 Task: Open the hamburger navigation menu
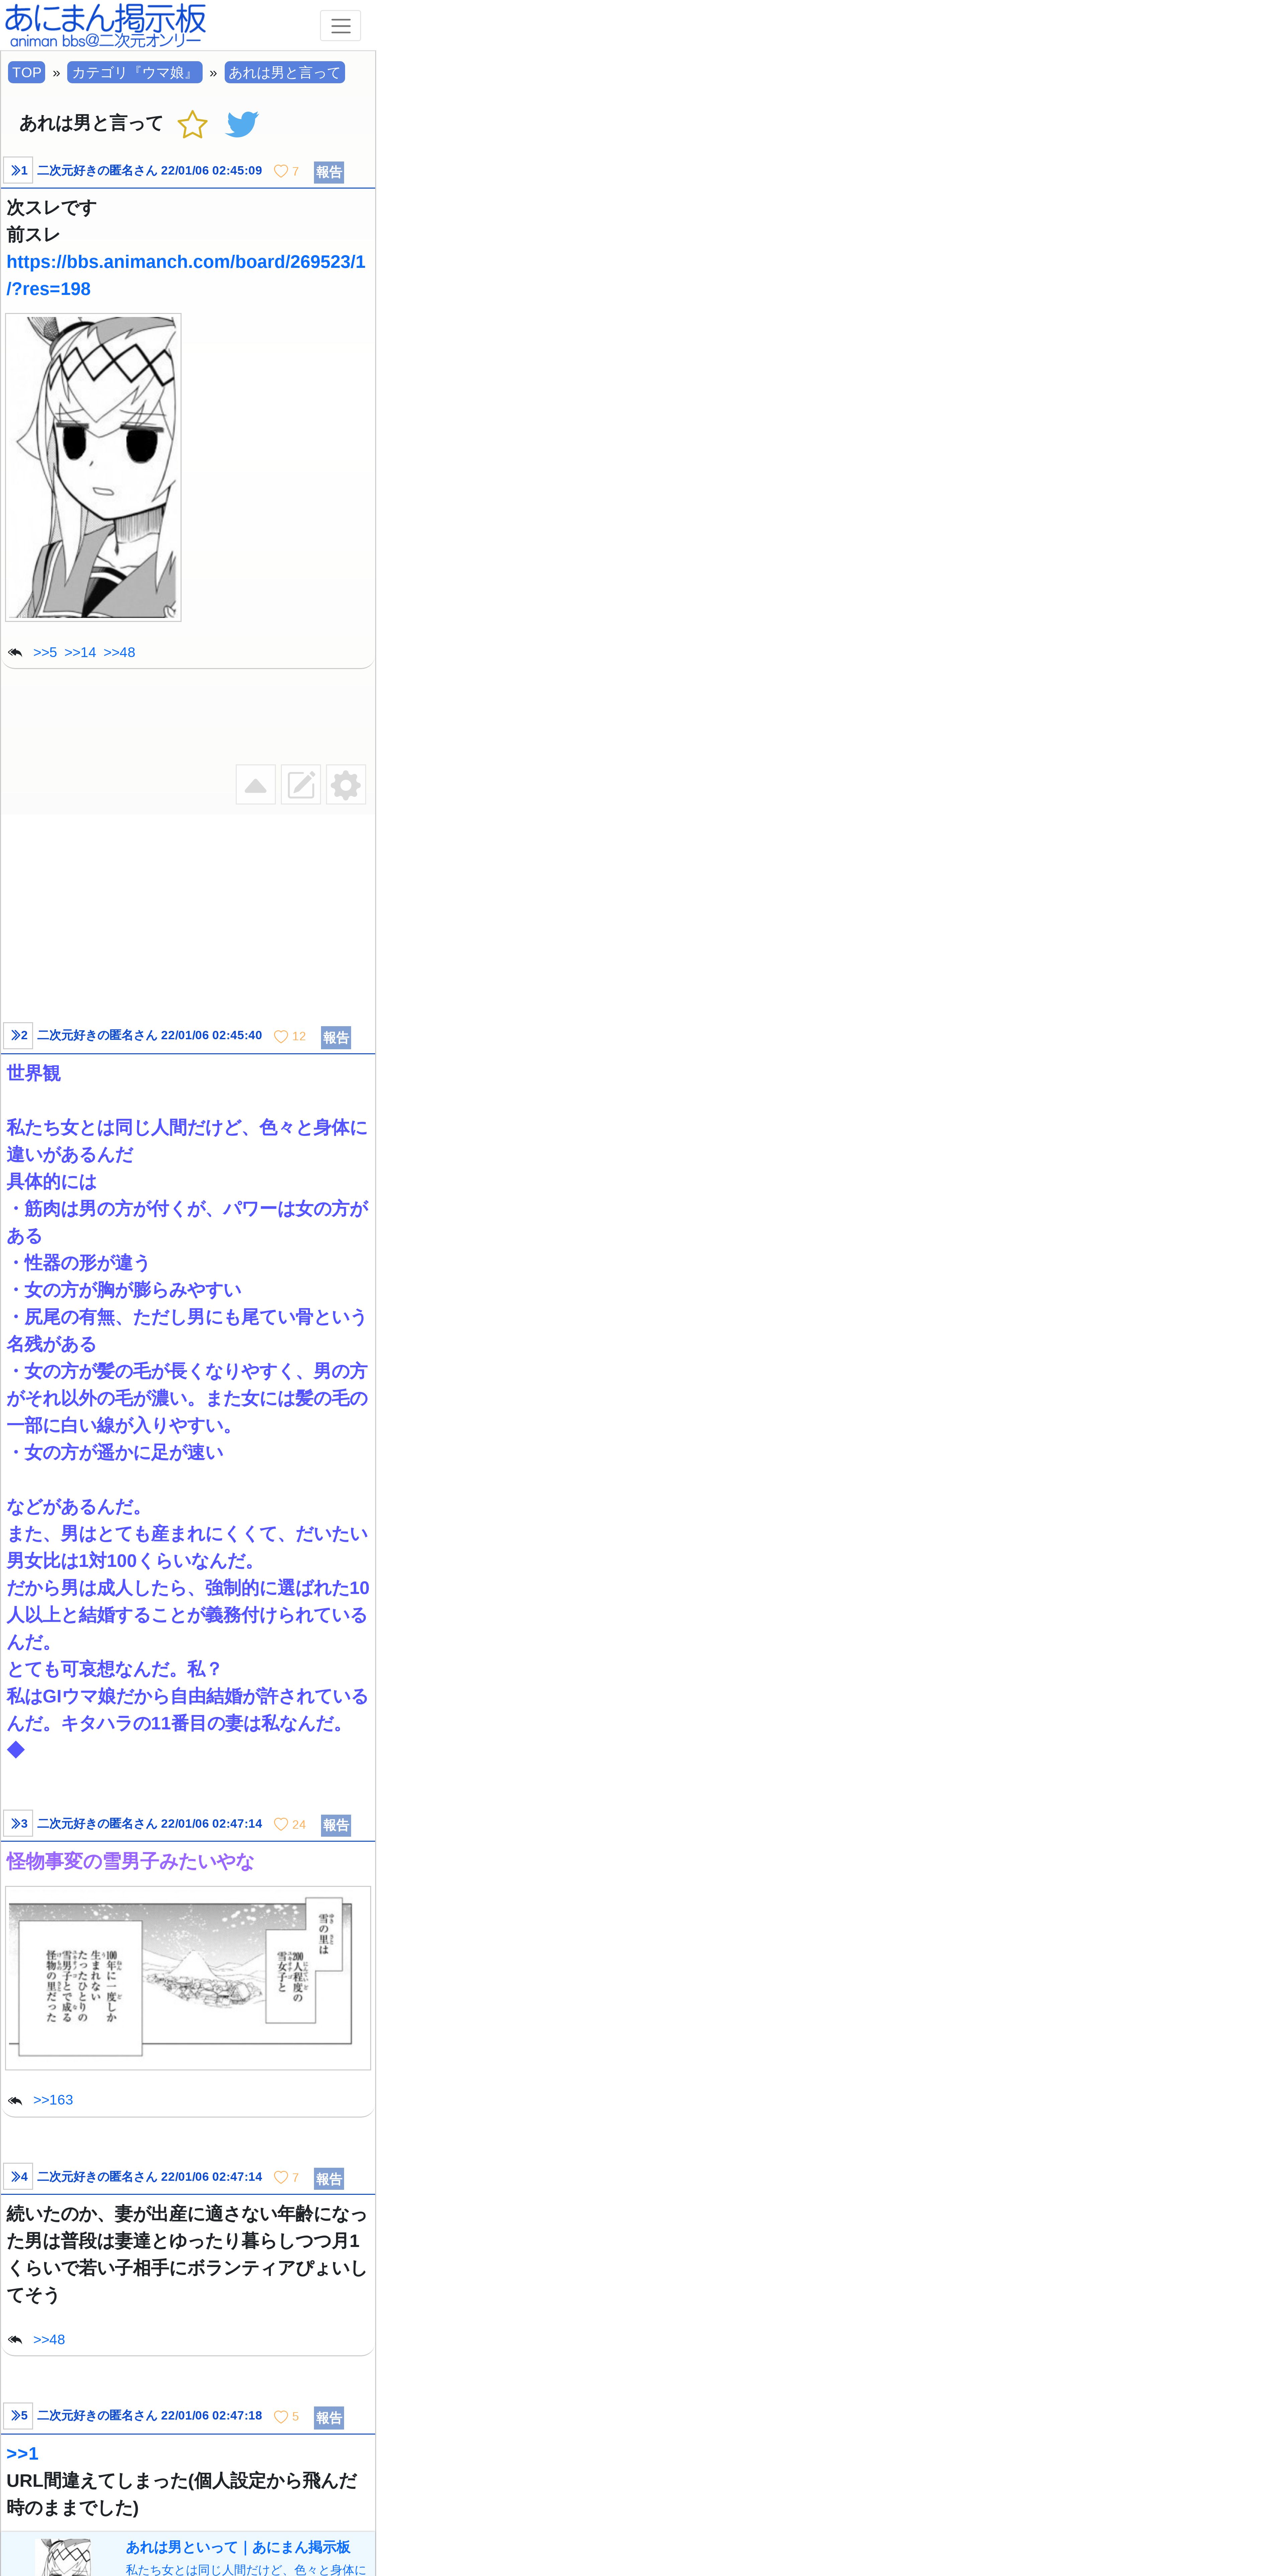pos(340,26)
